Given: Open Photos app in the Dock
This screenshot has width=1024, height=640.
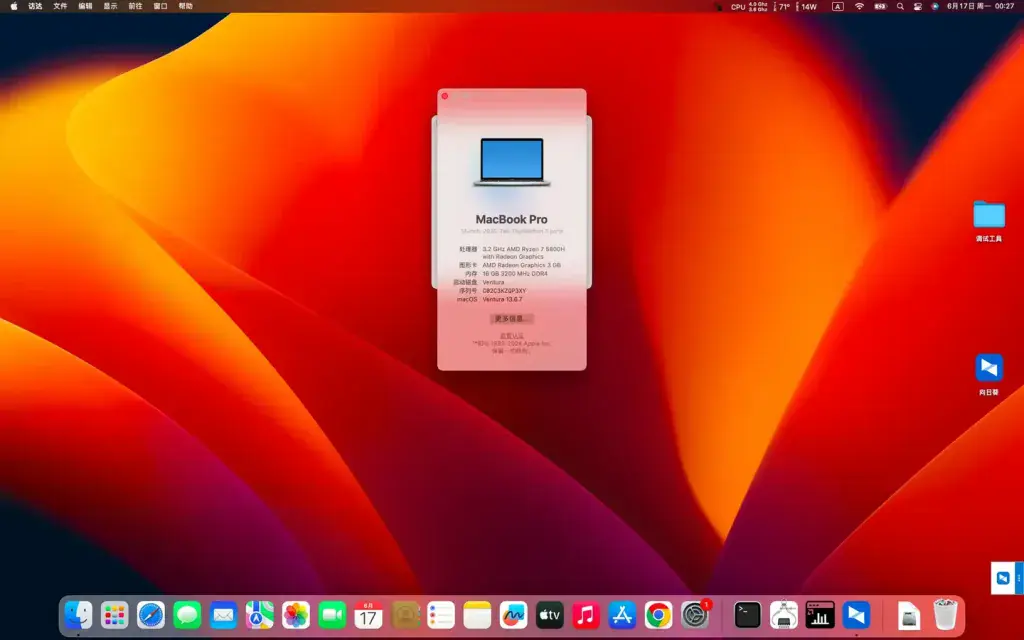Looking at the screenshot, I should (296, 615).
